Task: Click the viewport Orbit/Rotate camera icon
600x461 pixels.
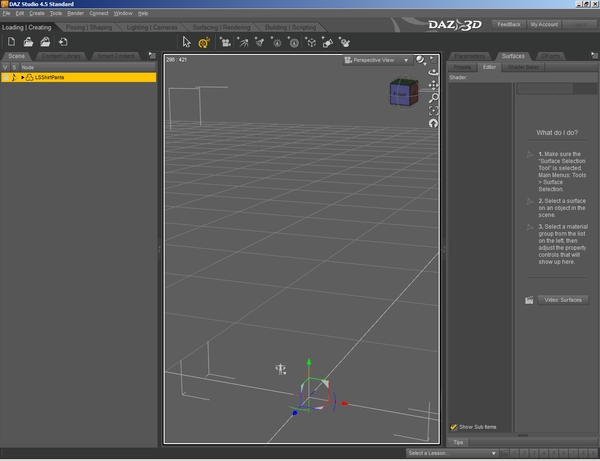Action: [x=433, y=72]
